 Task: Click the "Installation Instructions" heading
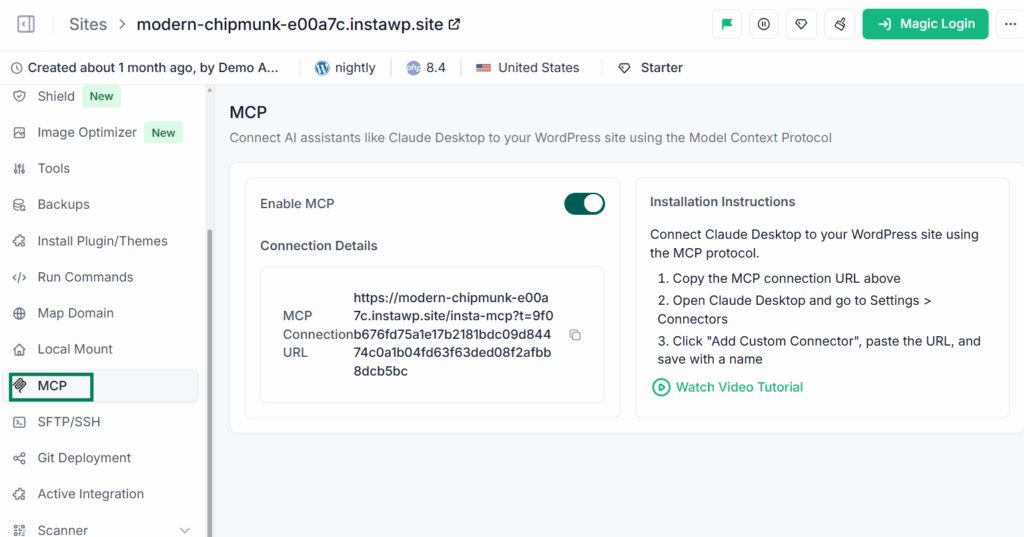(x=722, y=202)
